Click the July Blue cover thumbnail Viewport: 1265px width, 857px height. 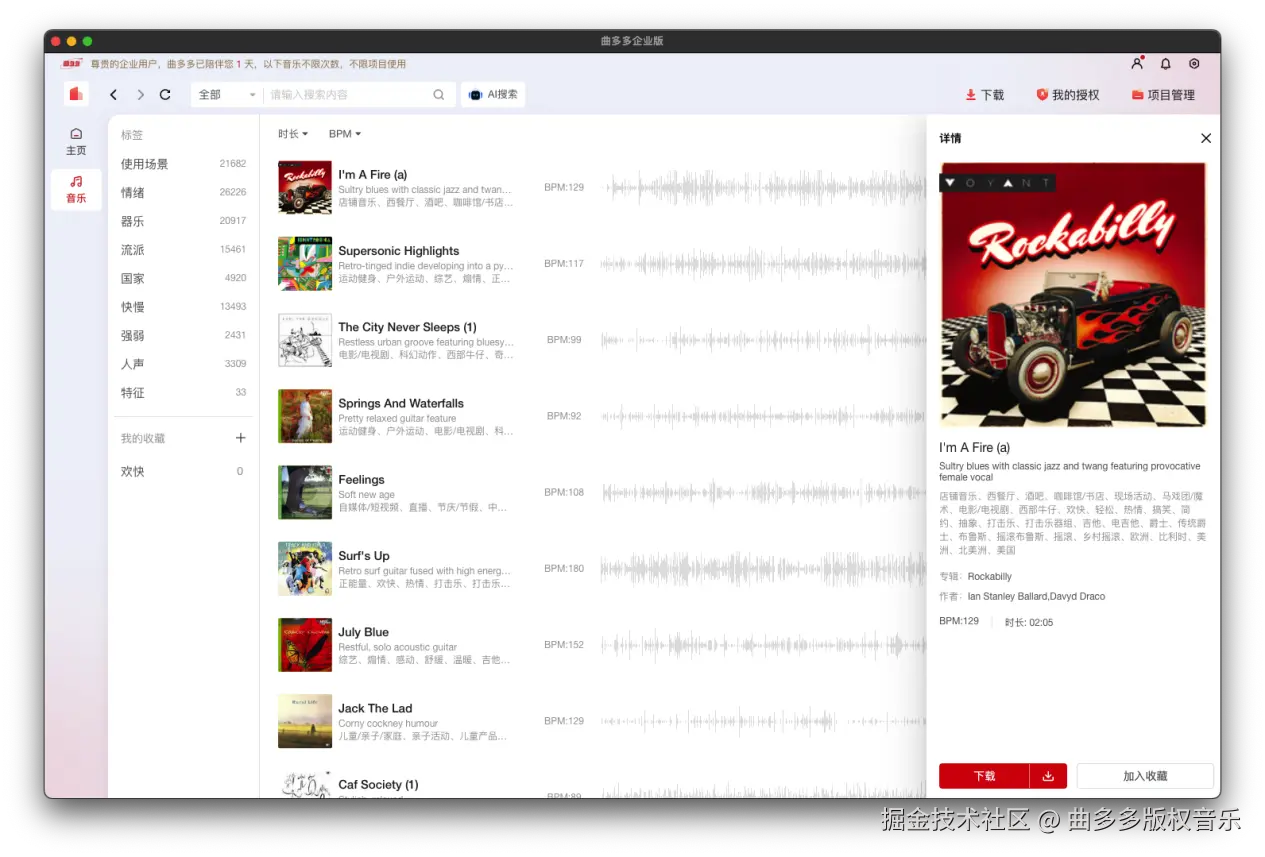tap(305, 645)
